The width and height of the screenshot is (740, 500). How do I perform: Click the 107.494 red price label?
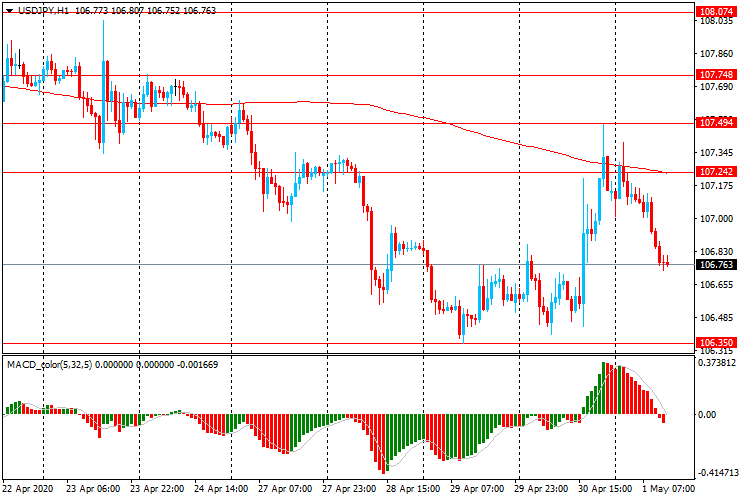pyautogui.click(x=716, y=123)
